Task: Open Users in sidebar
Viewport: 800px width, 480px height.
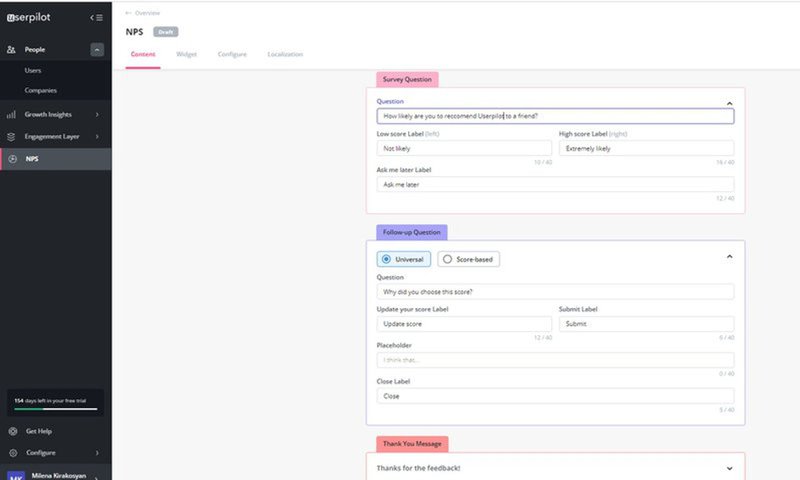Action: click(33, 70)
